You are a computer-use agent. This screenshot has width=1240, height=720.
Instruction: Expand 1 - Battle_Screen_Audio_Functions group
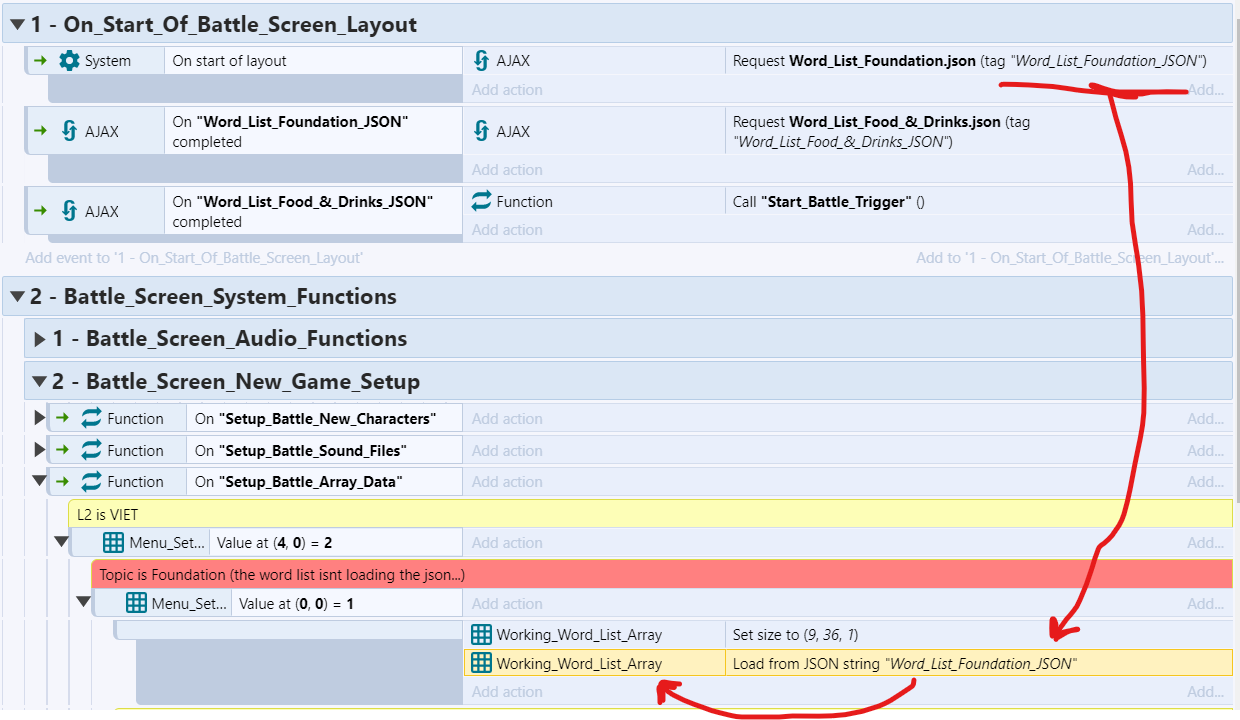coord(40,339)
